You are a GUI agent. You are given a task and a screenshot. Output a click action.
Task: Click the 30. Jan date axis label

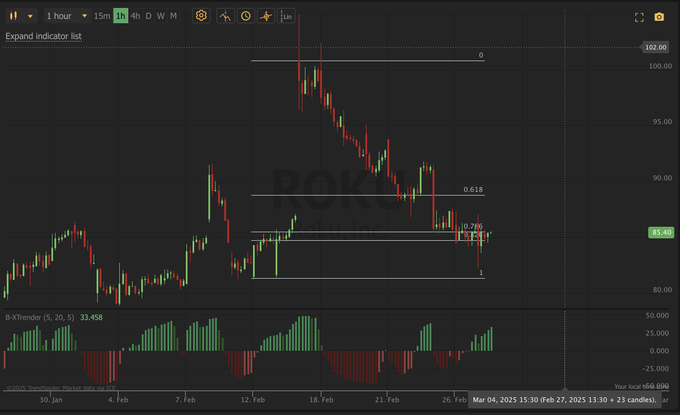pyautogui.click(x=51, y=400)
